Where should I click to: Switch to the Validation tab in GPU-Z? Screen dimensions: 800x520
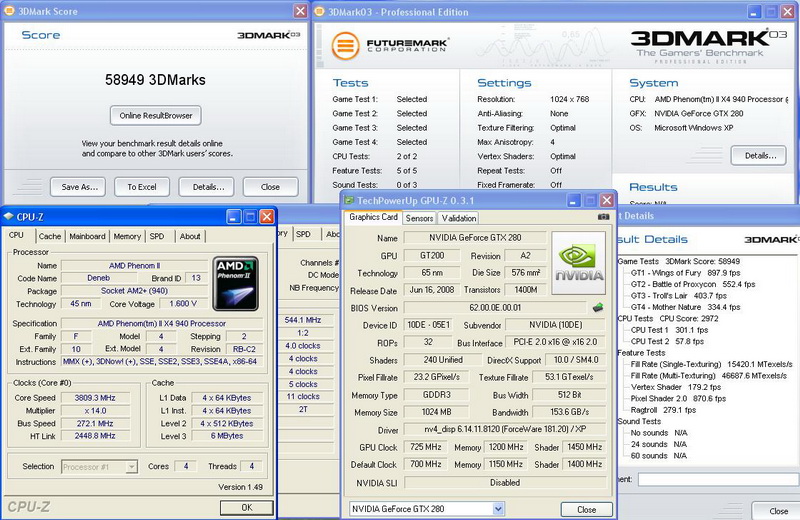pos(459,218)
